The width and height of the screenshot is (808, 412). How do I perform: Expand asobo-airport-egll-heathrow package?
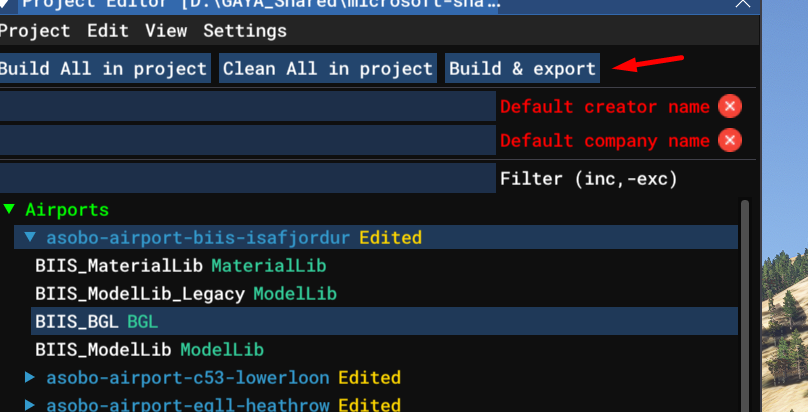[30, 405]
